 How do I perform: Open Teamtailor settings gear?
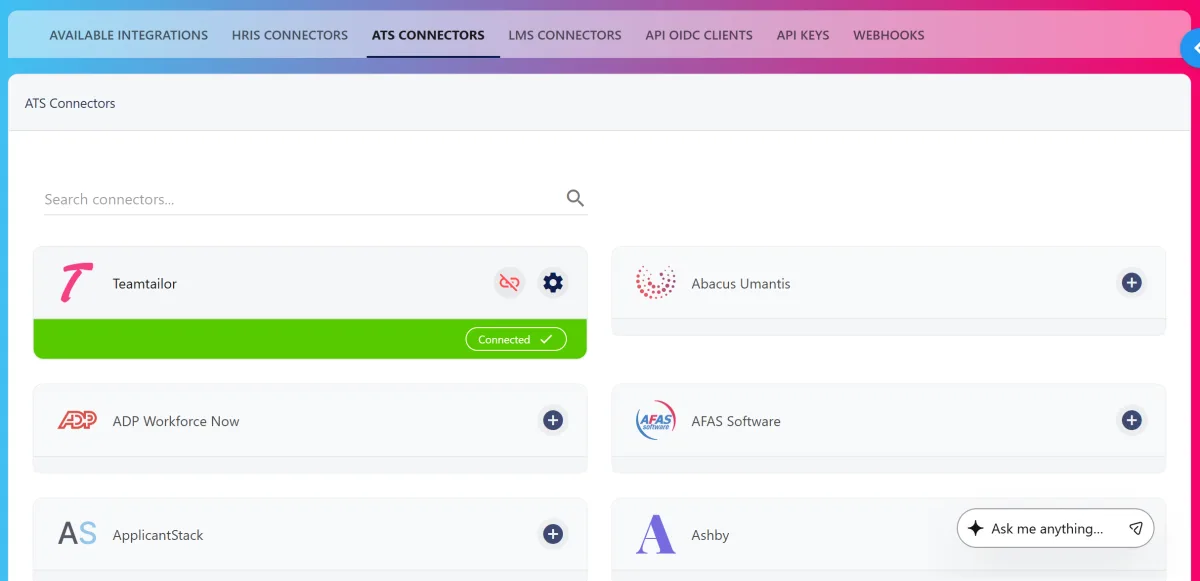click(x=553, y=283)
